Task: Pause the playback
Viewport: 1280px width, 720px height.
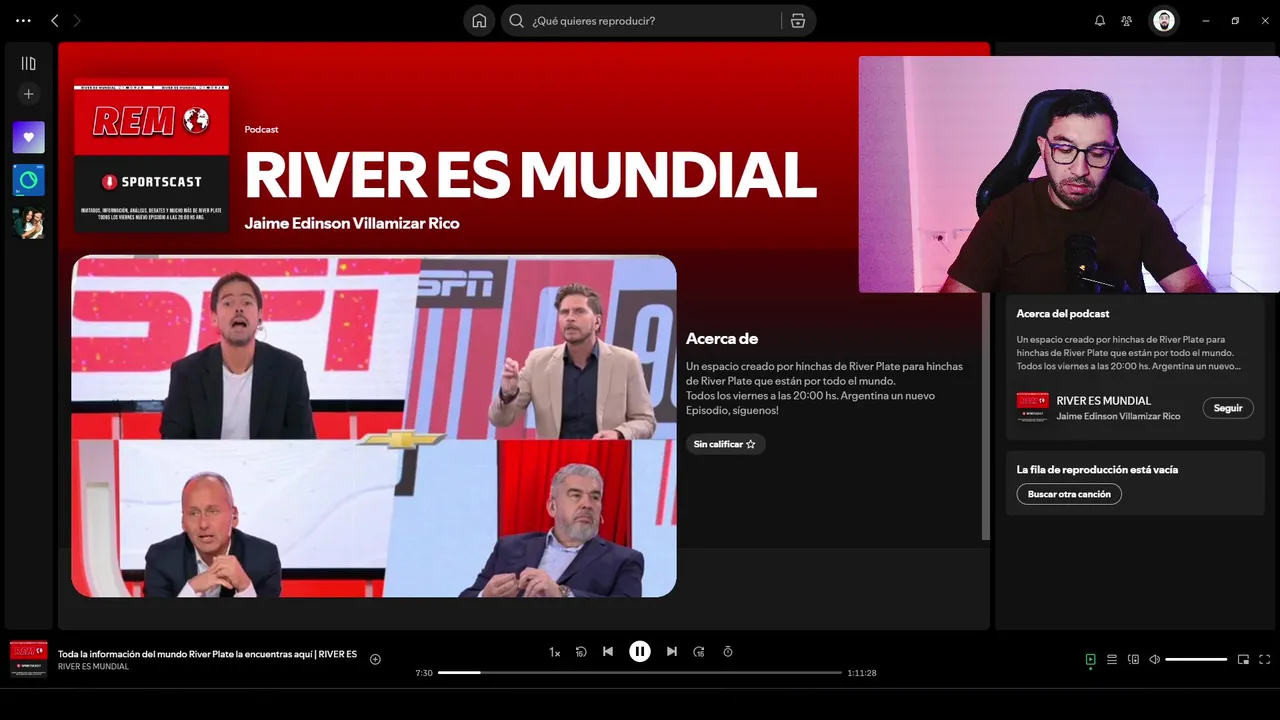Action: click(x=640, y=652)
